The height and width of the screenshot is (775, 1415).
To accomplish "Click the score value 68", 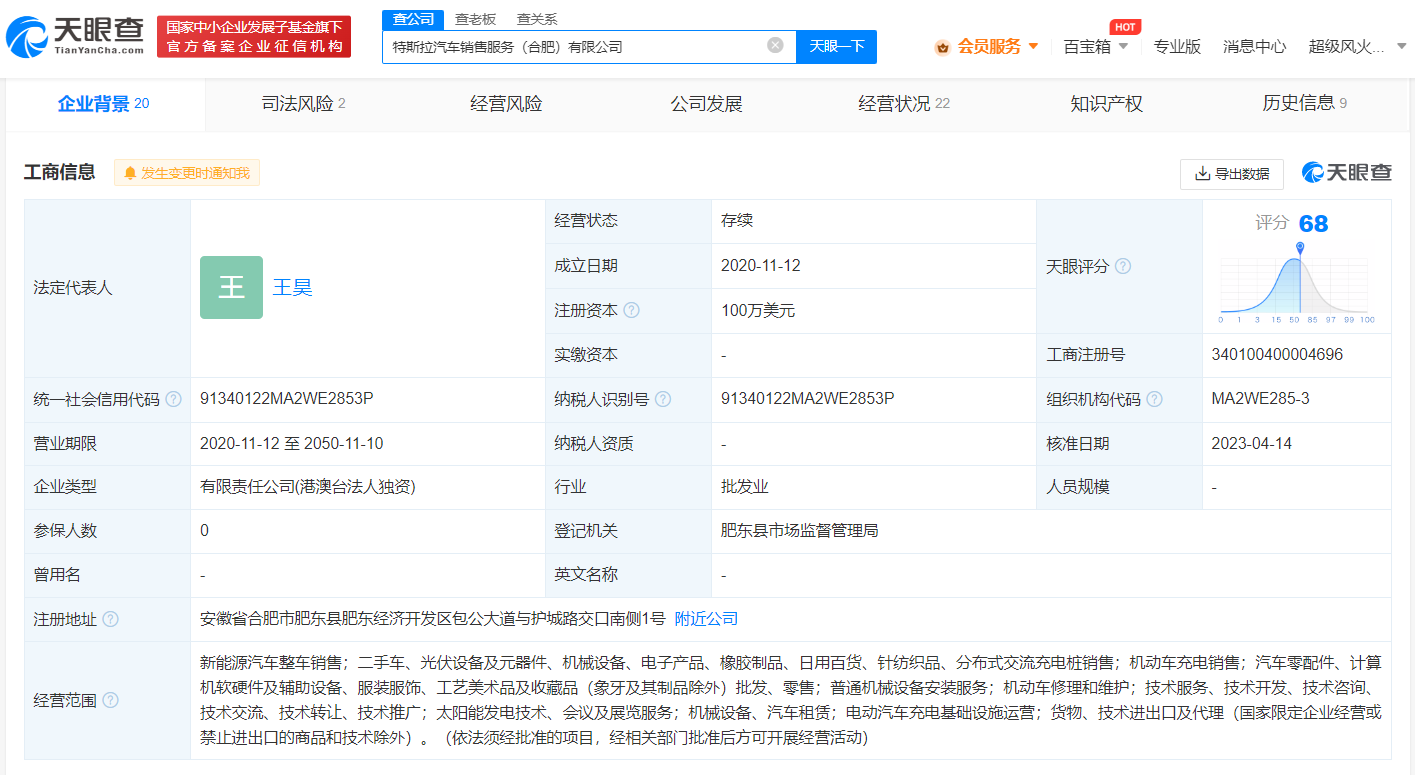I will [1313, 224].
